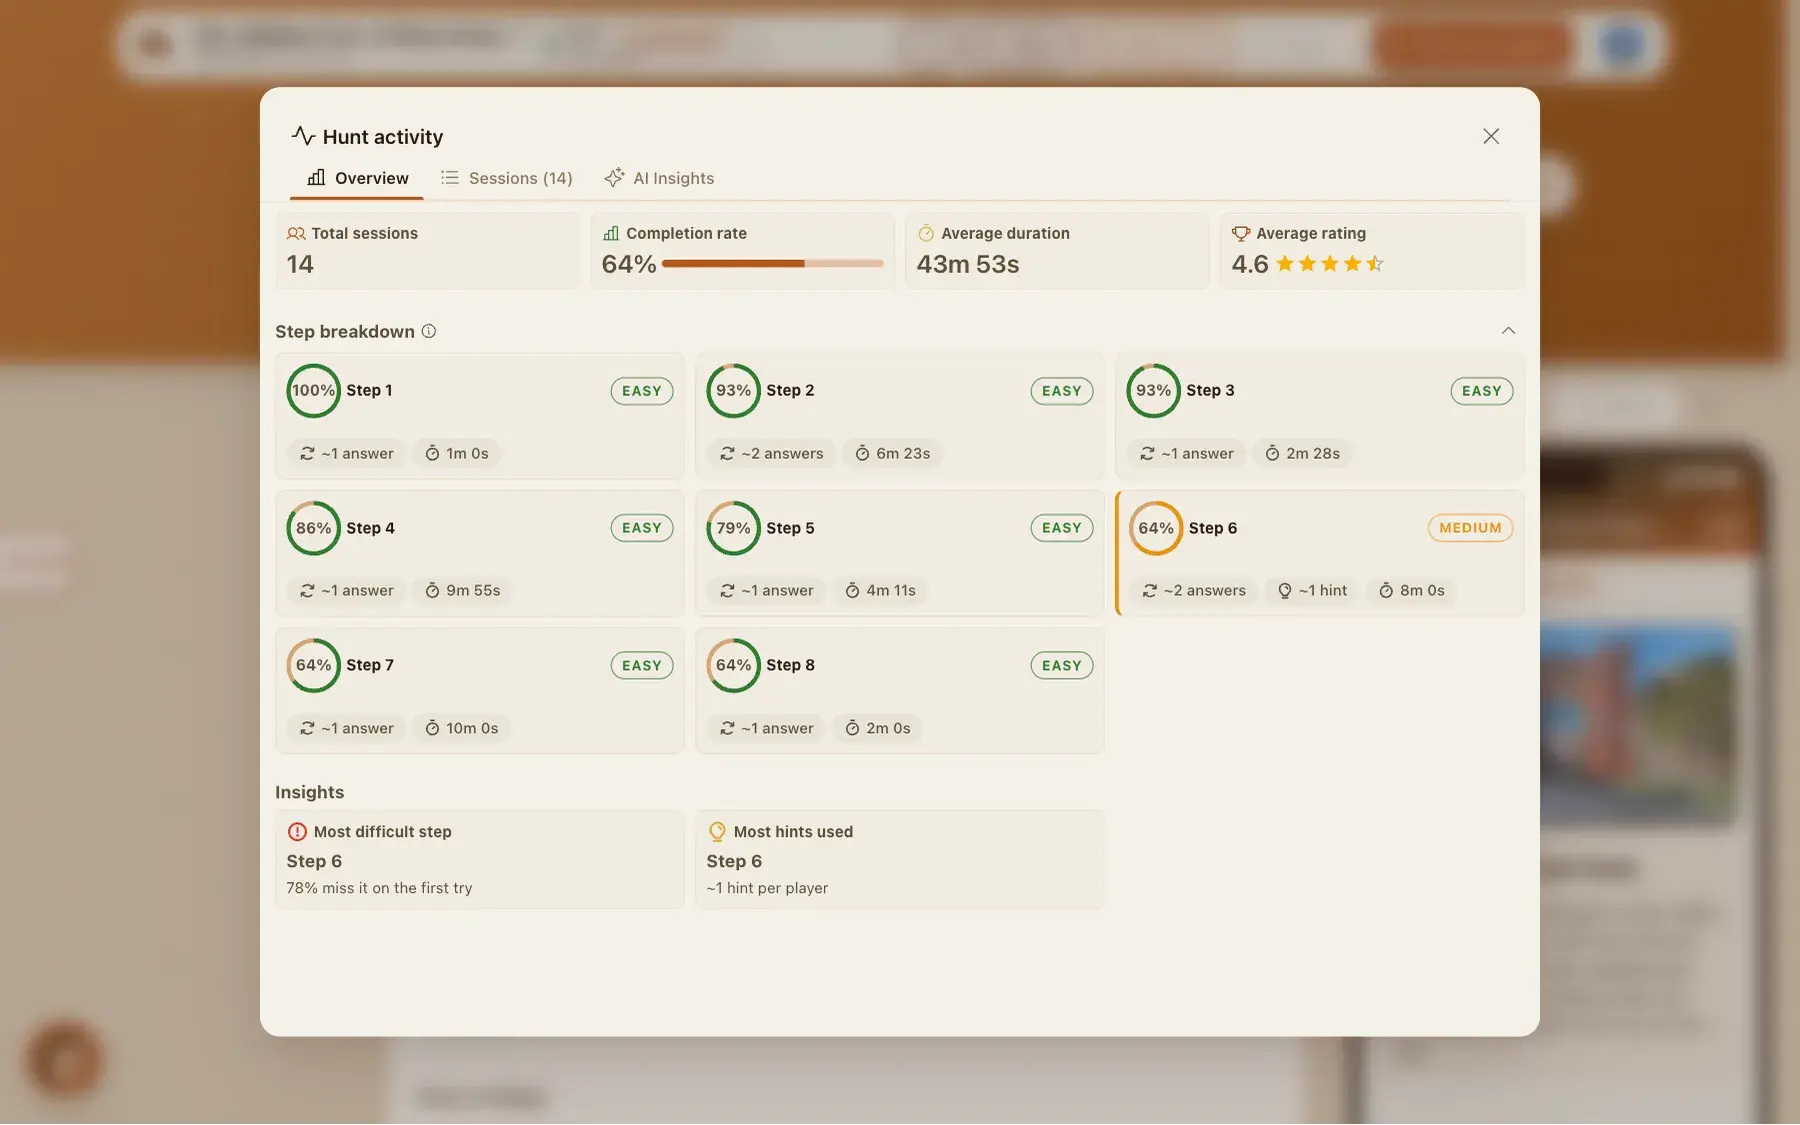The image size is (1800, 1125).
Task: Click the Insights section heading
Action: click(310, 792)
